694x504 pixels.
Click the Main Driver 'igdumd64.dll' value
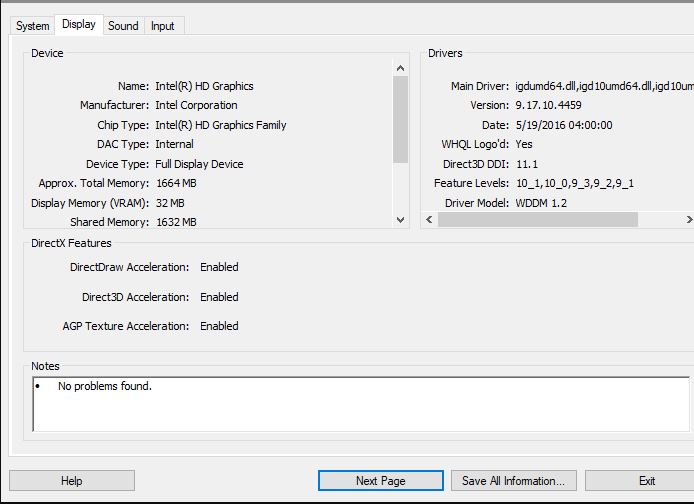coord(605,86)
